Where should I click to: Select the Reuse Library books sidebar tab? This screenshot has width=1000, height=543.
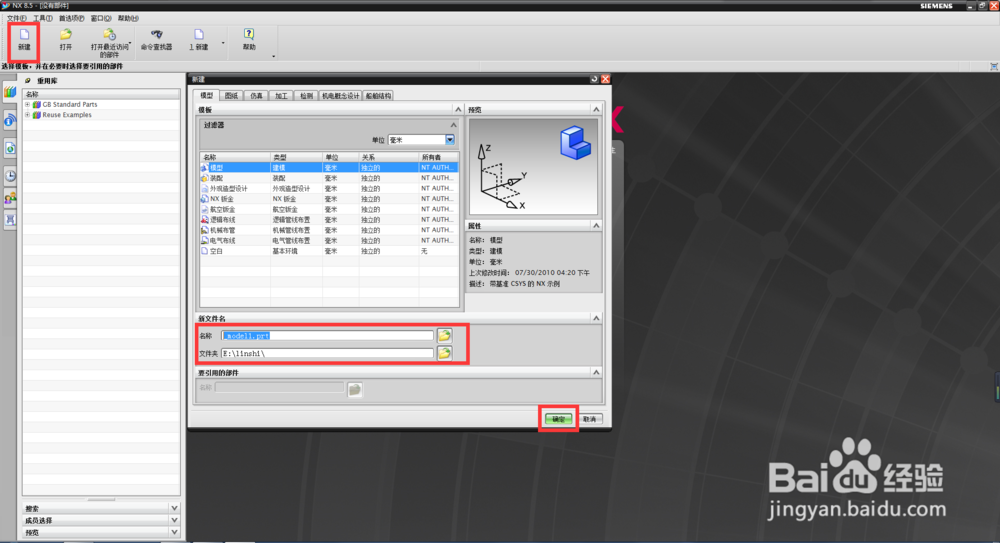tap(10, 92)
